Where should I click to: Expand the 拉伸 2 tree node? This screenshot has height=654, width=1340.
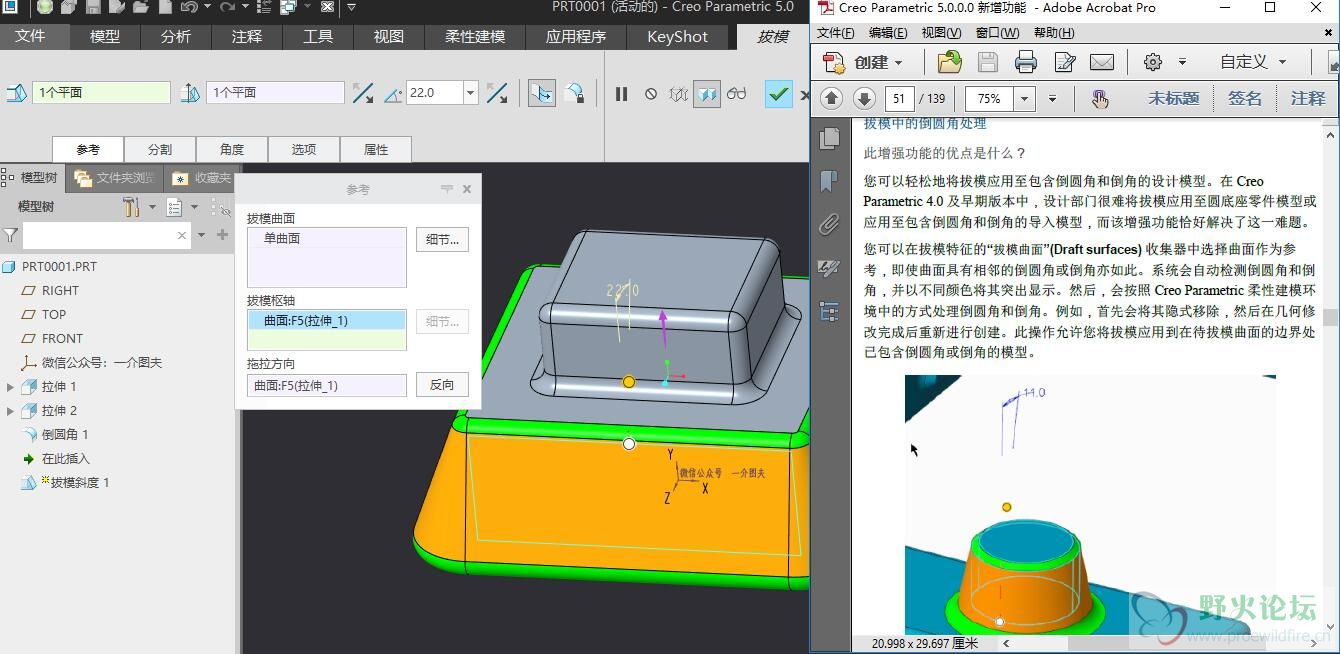[x=10, y=410]
